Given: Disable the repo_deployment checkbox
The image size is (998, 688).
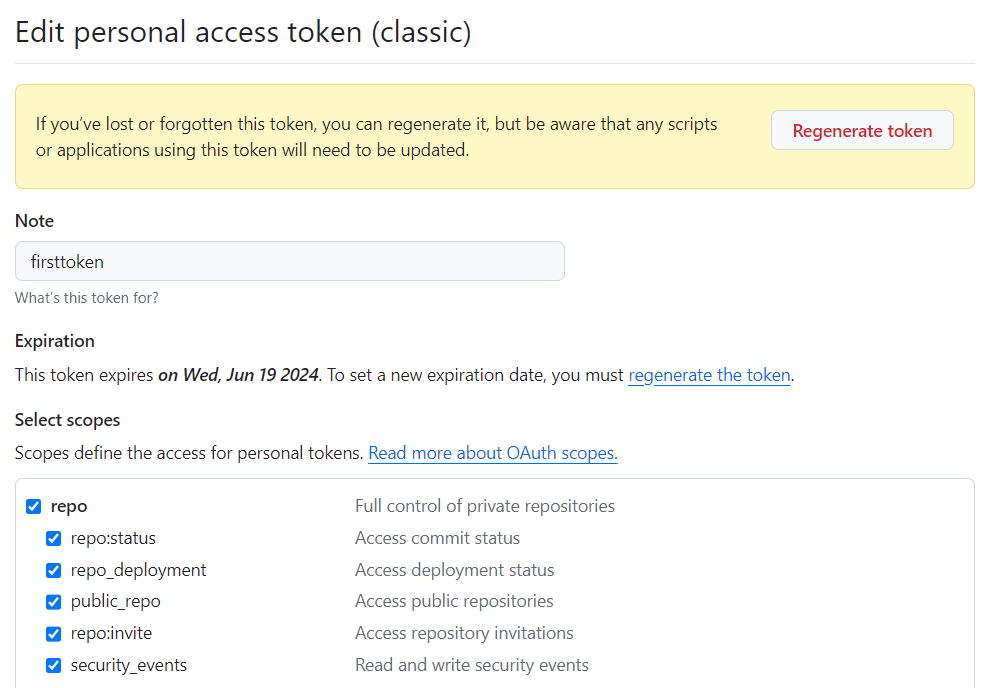Looking at the screenshot, I should pos(54,570).
